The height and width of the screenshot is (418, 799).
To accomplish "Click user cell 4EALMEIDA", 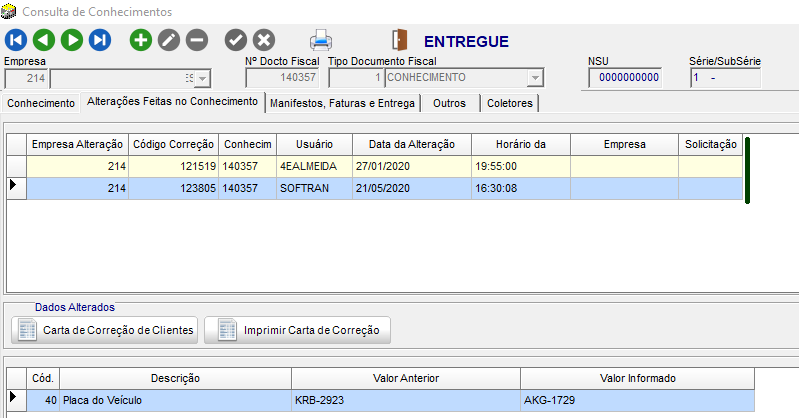I will click(x=314, y=166).
